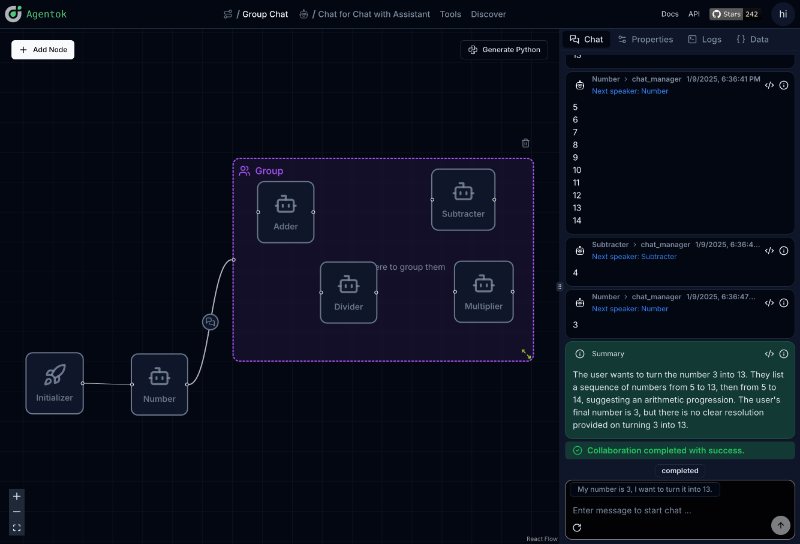Select the Adder agent node

(x=286, y=211)
